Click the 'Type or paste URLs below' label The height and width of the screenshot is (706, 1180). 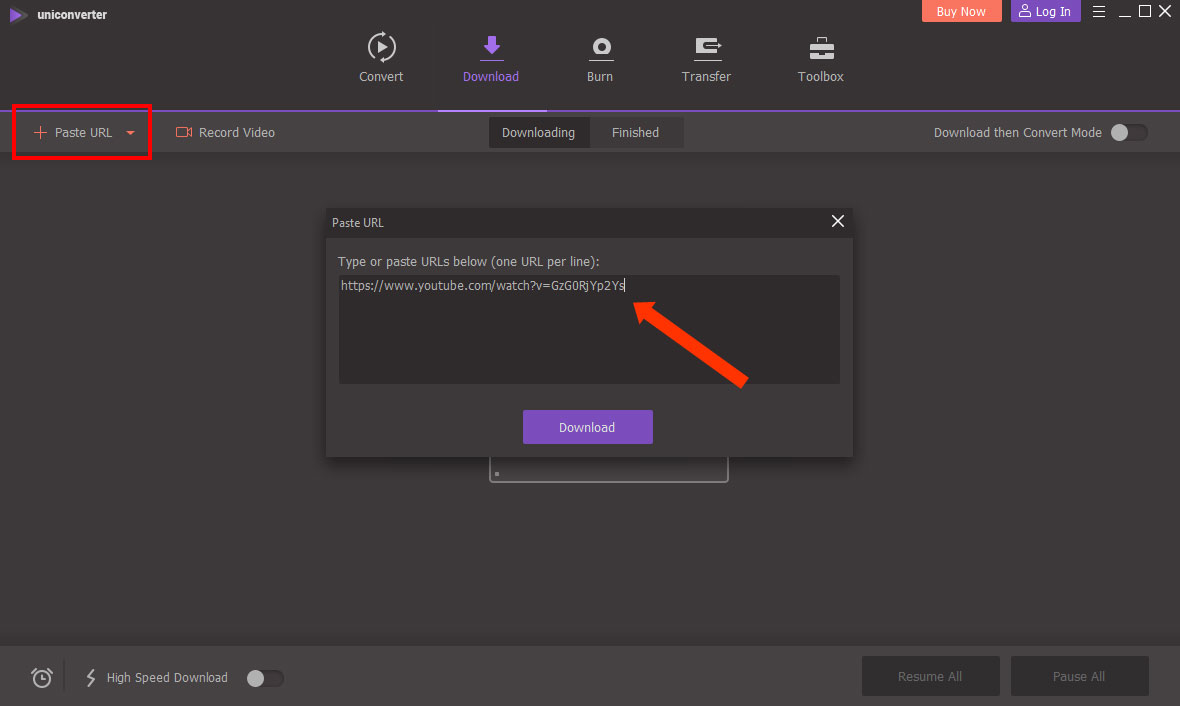click(468, 262)
